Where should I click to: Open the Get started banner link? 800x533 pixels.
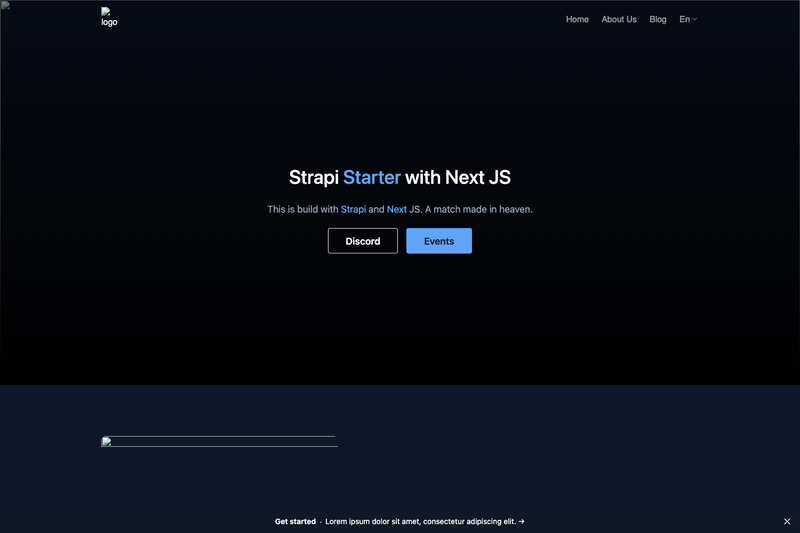click(x=399, y=521)
